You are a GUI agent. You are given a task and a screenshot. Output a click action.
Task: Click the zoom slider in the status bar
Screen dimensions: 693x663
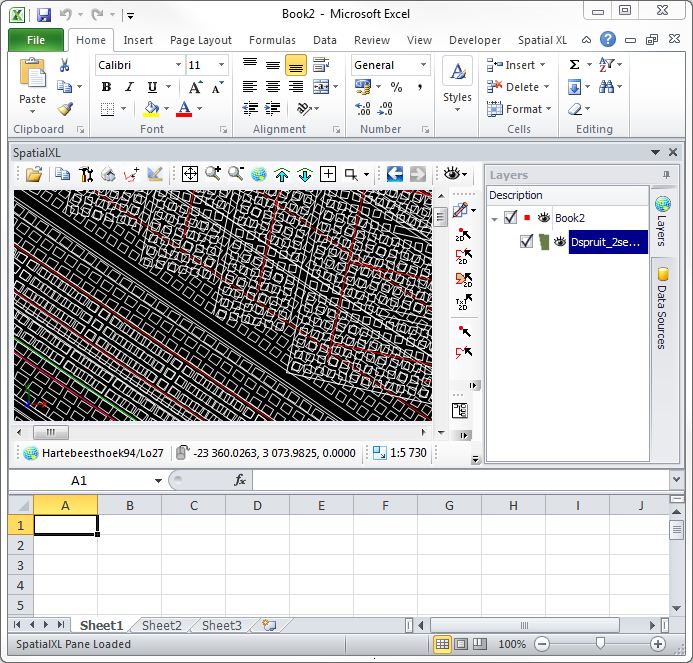[x=599, y=645]
